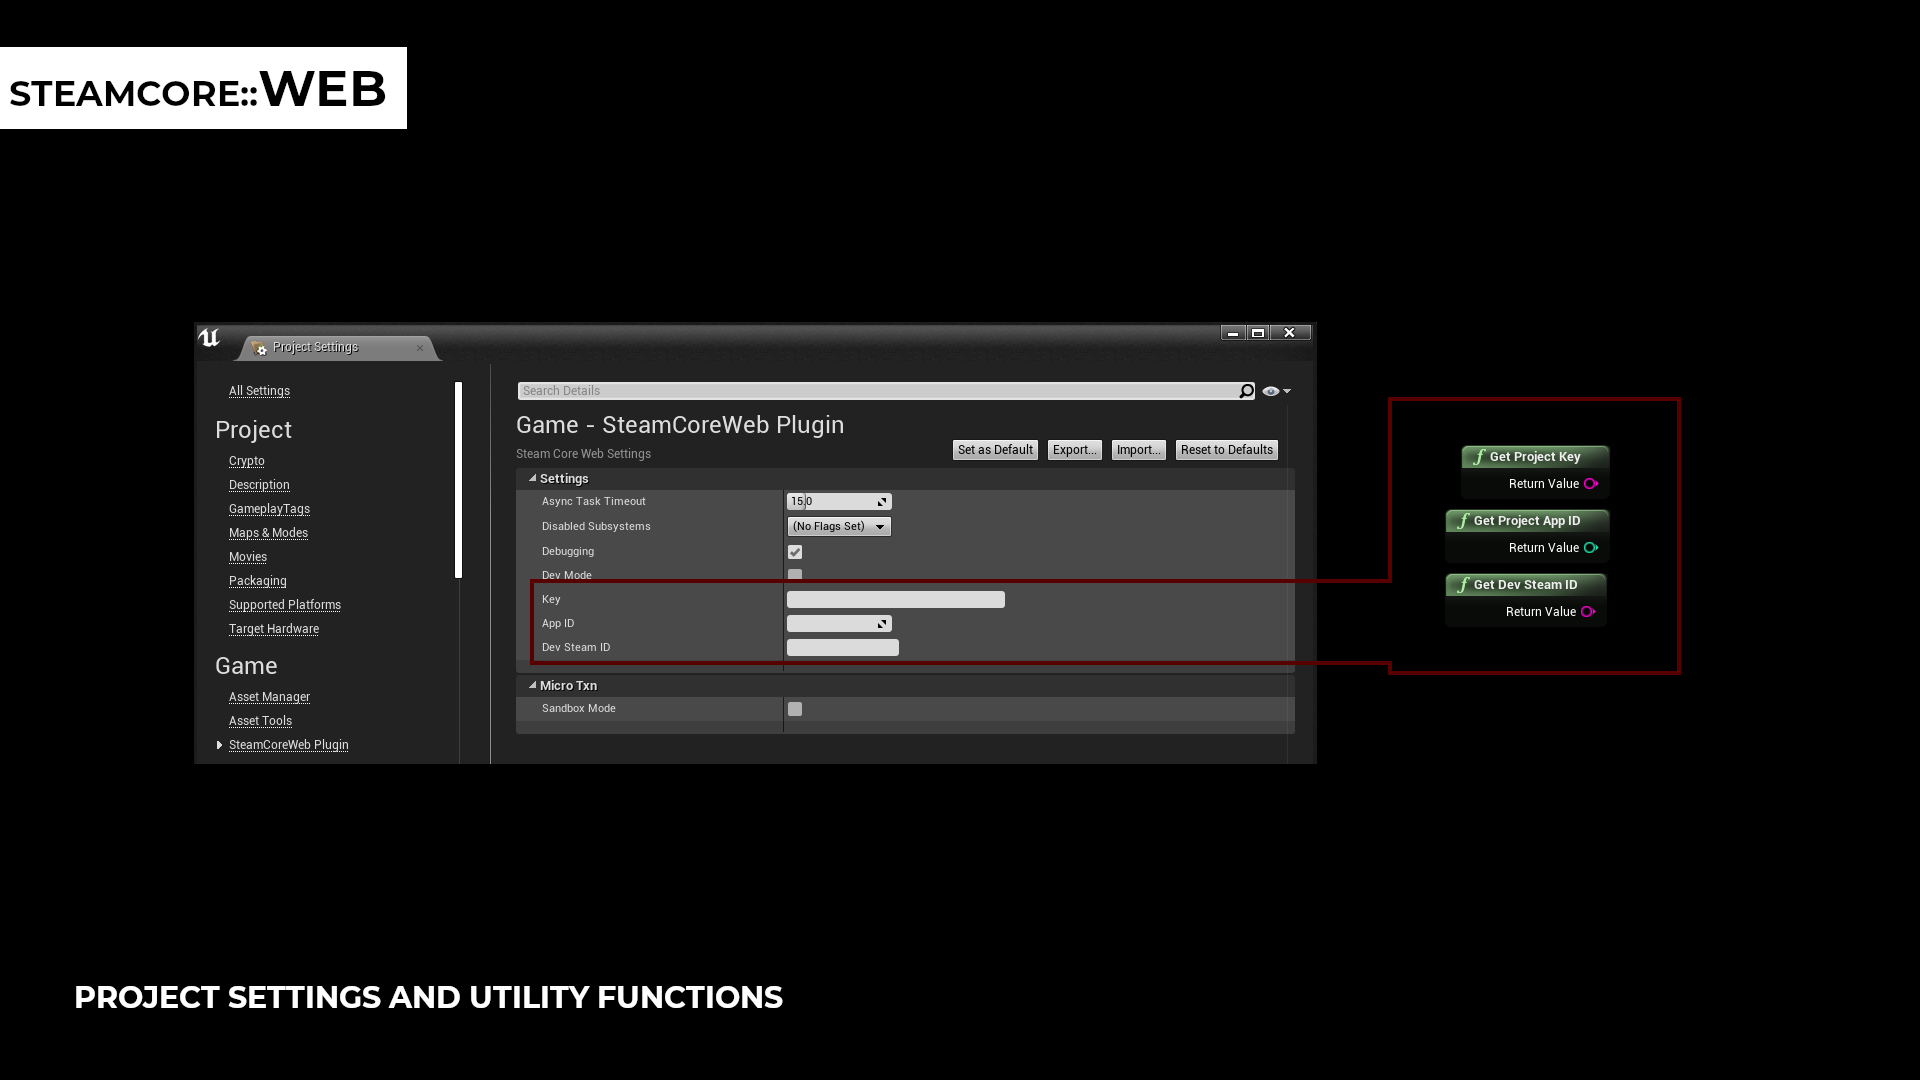Click the Key input field
The image size is (1920, 1080).
[896, 600]
